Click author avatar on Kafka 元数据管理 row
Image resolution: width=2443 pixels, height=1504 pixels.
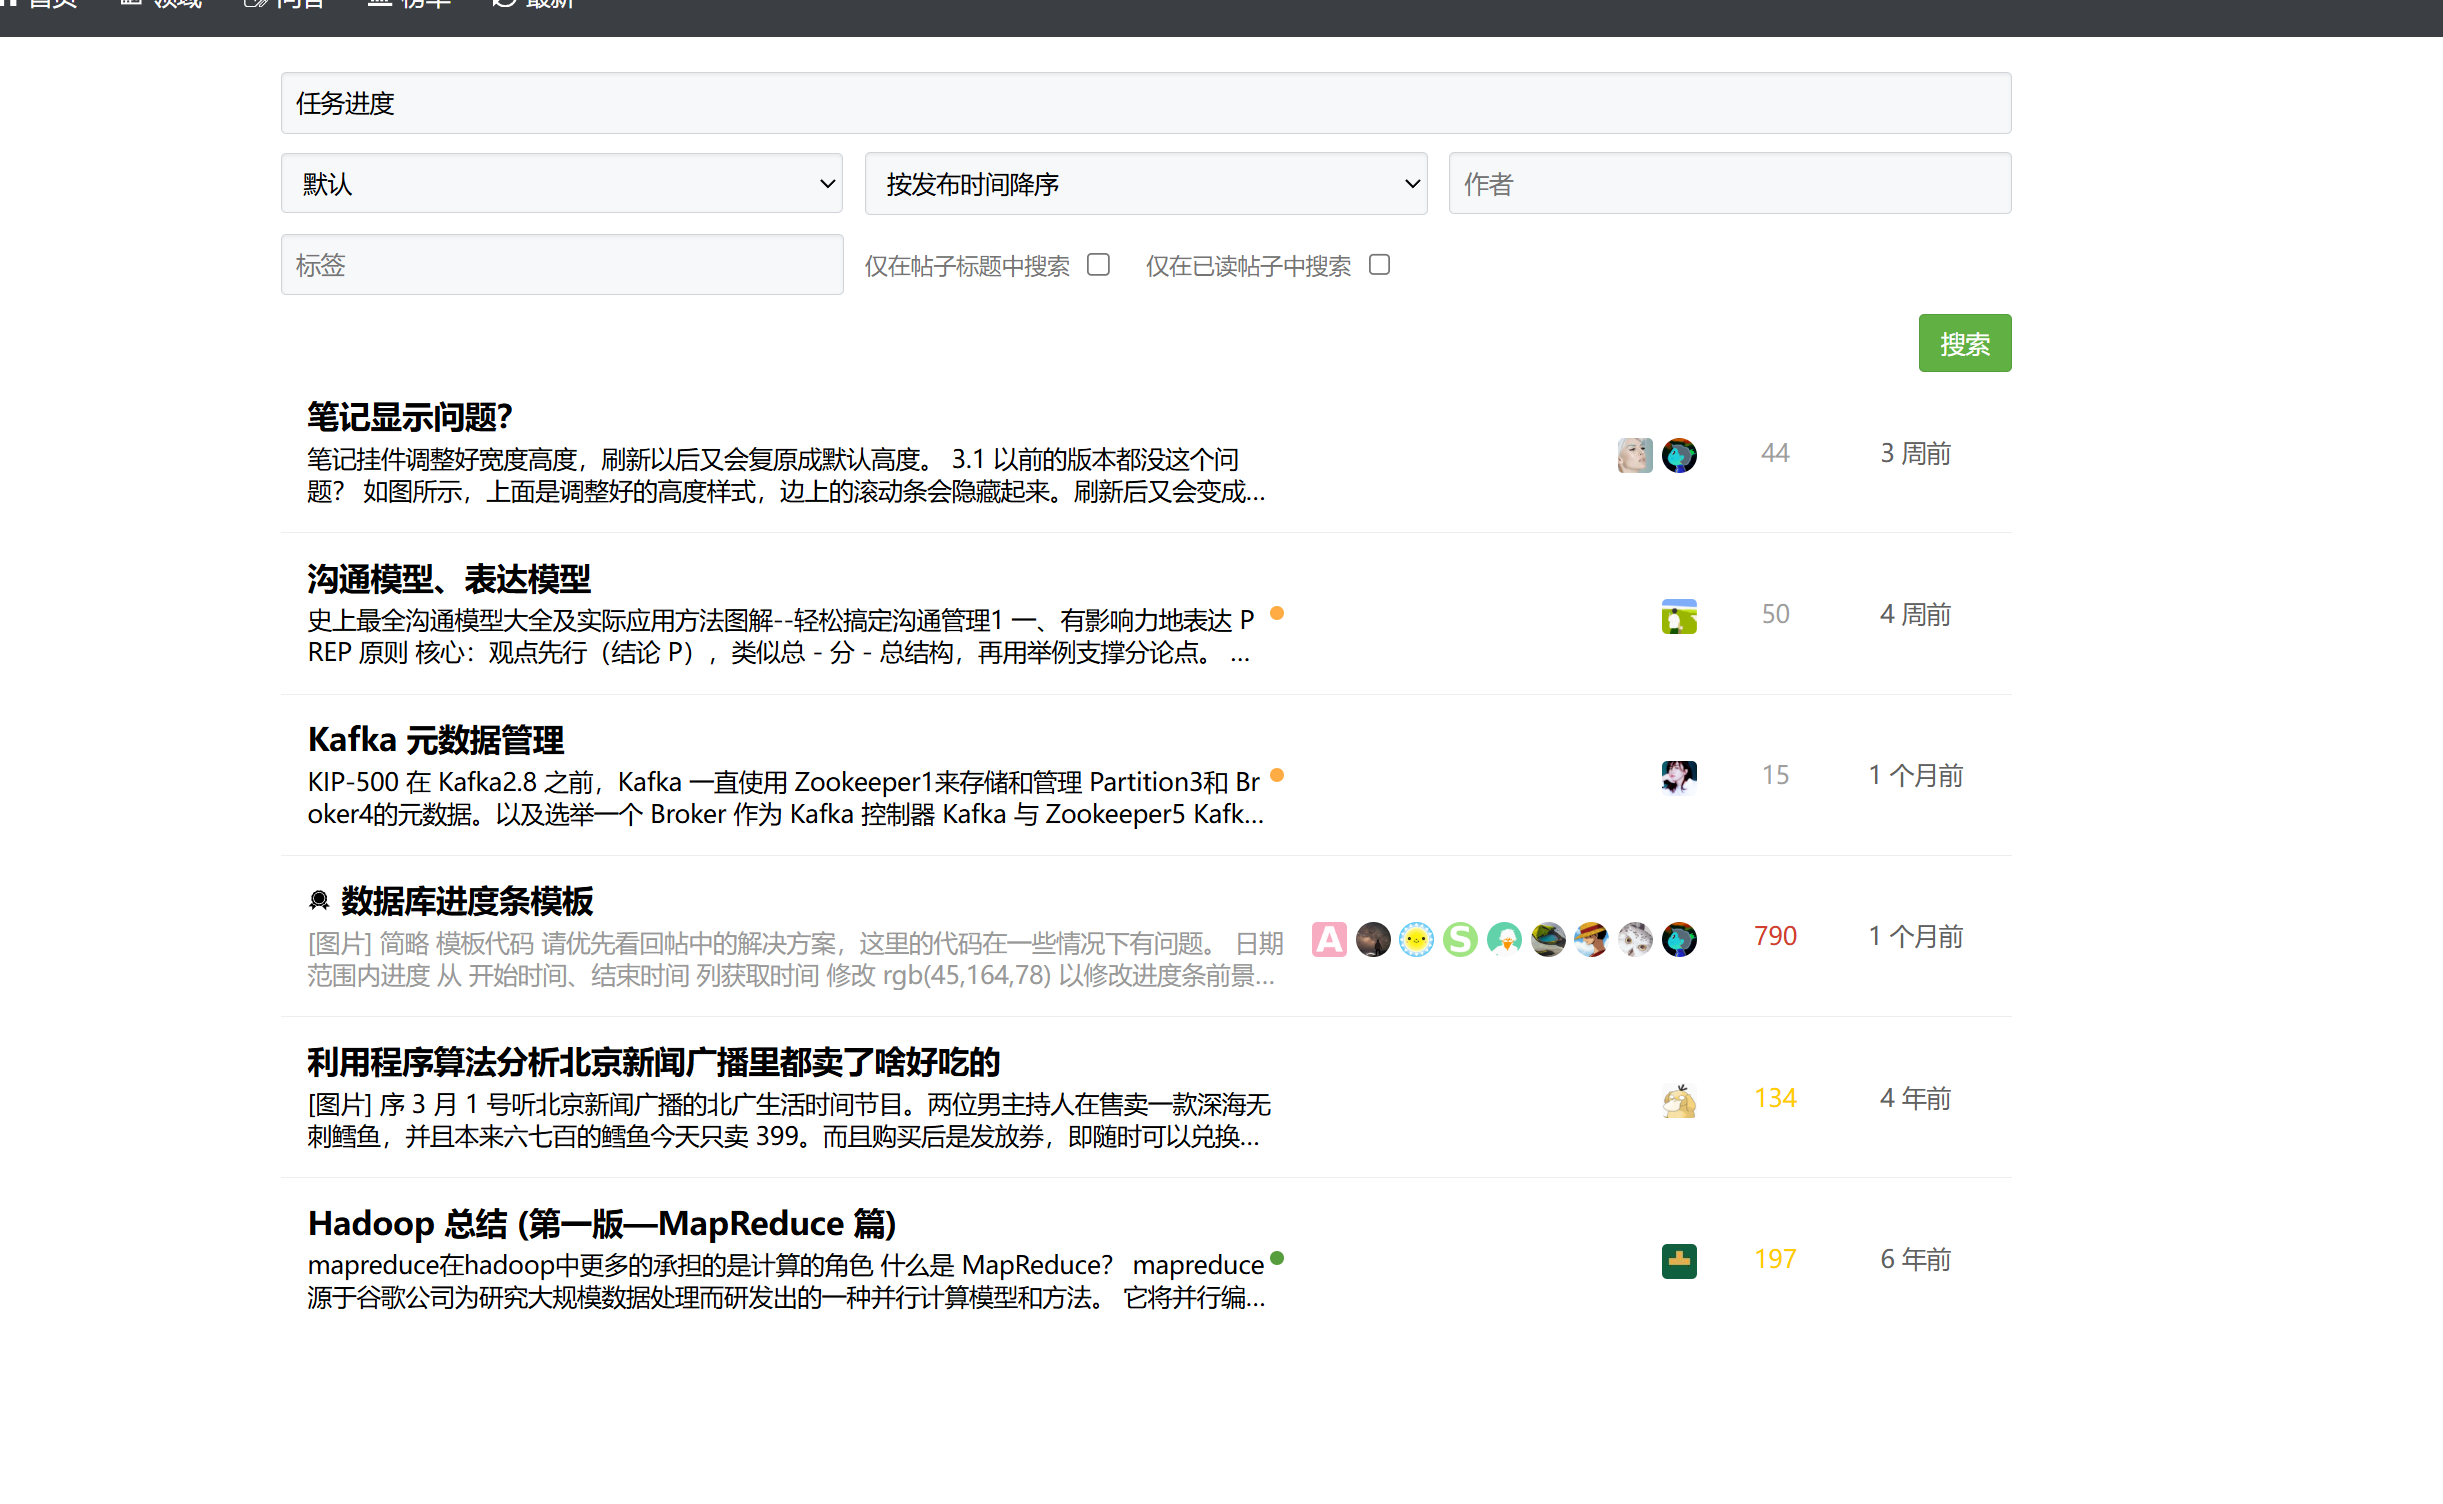tap(1679, 776)
